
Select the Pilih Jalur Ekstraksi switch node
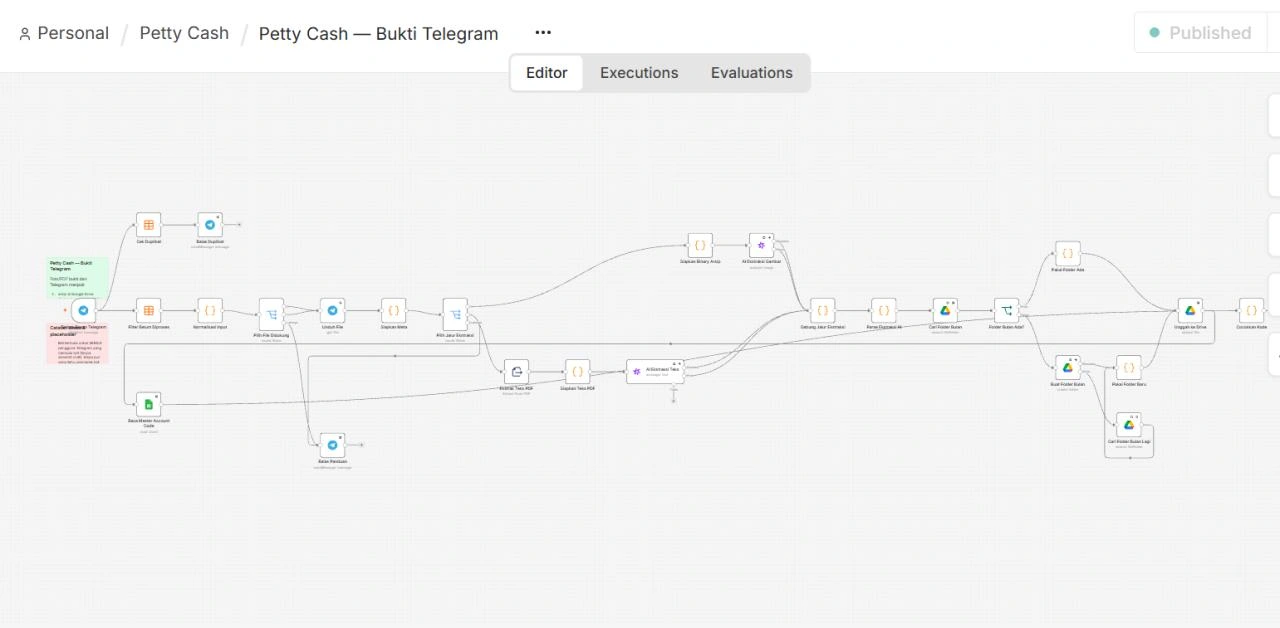455,315
